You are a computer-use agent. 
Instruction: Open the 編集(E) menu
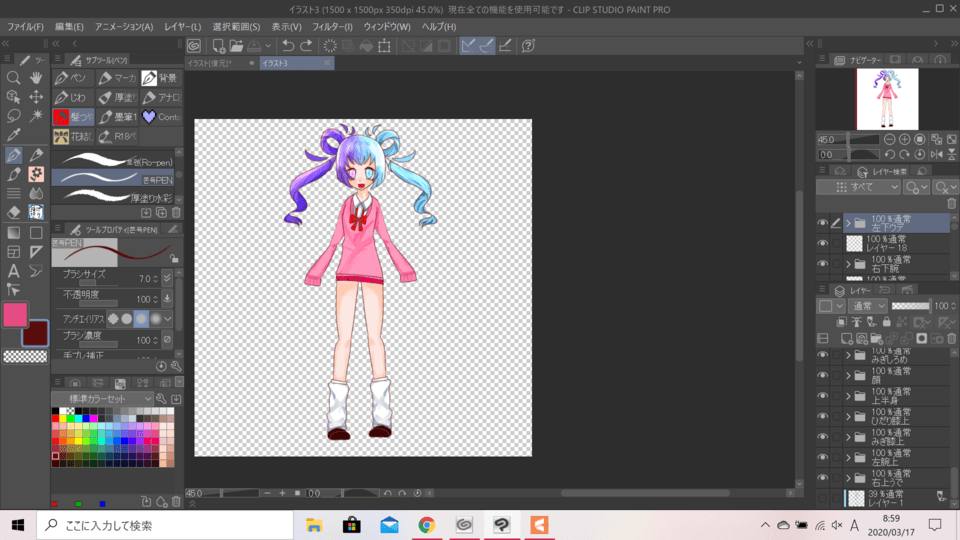point(69,27)
